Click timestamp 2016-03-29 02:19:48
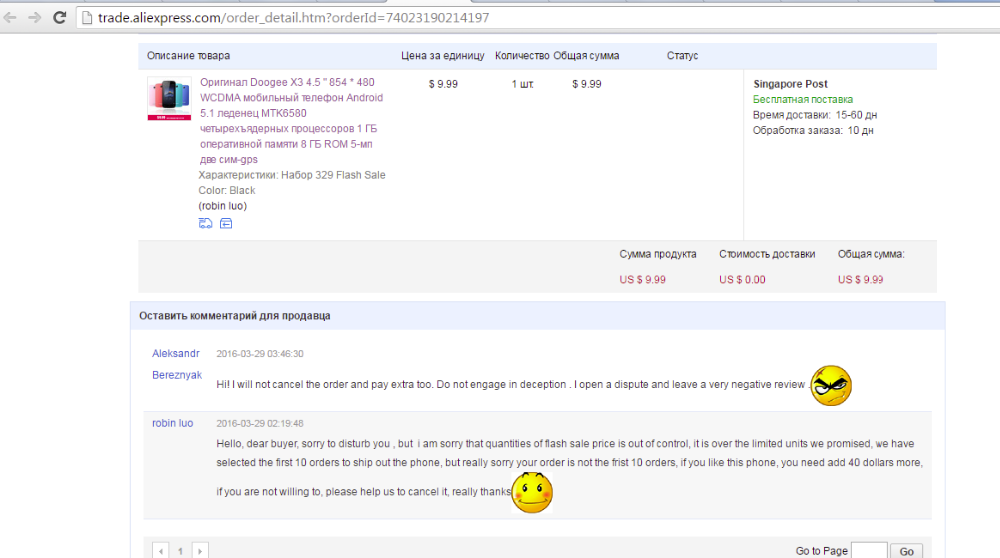Image resolution: width=1000 pixels, height=558 pixels. [x=260, y=423]
